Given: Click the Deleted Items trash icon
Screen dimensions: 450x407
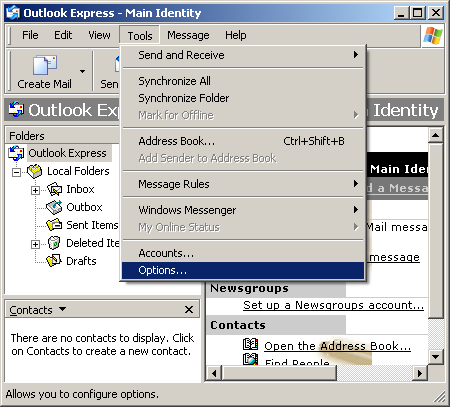Looking at the screenshot, I should click(54, 243).
